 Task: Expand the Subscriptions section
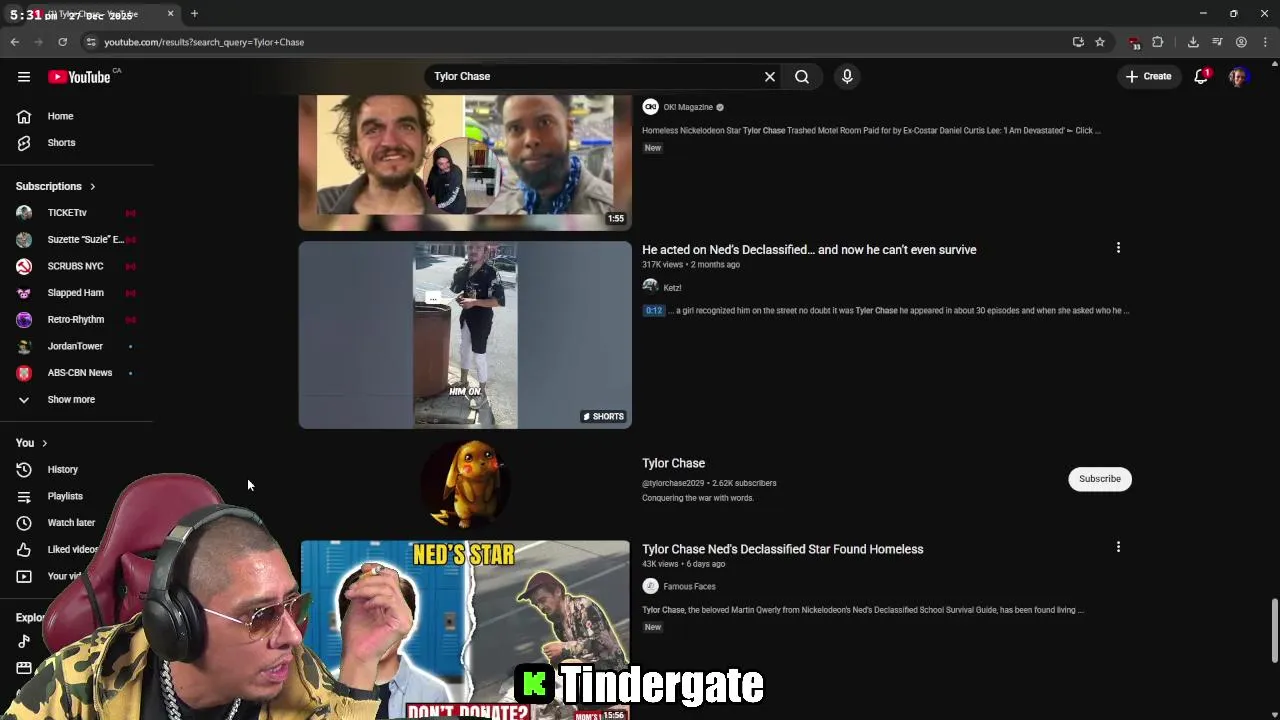click(56, 186)
